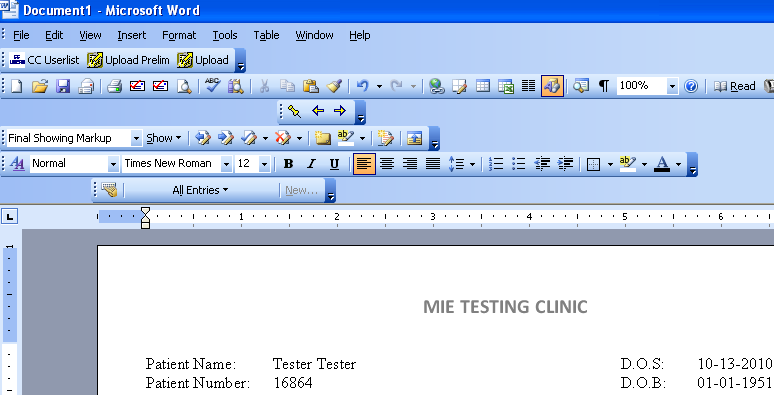Click the Font Color red A button
Image resolution: width=774 pixels, height=399 pixels.
coord(662,164)
